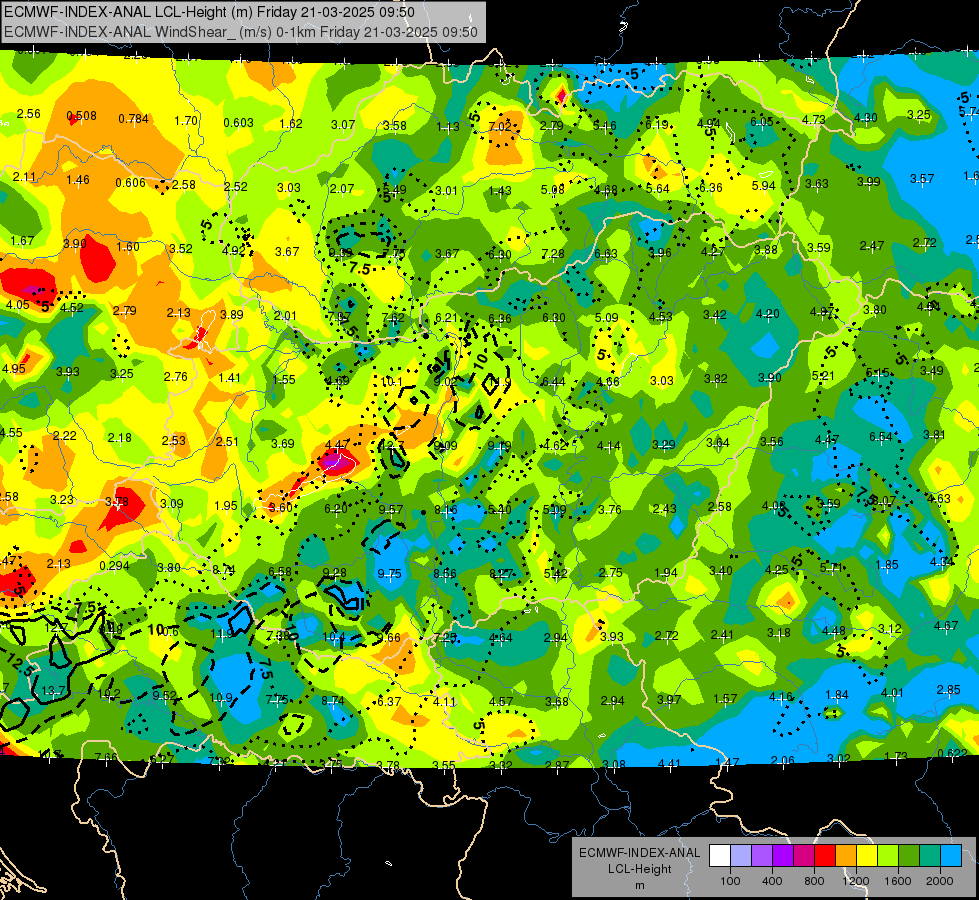Click the wind shear value 3.69
The image size is (979, 900).
[x=282, y=443]
